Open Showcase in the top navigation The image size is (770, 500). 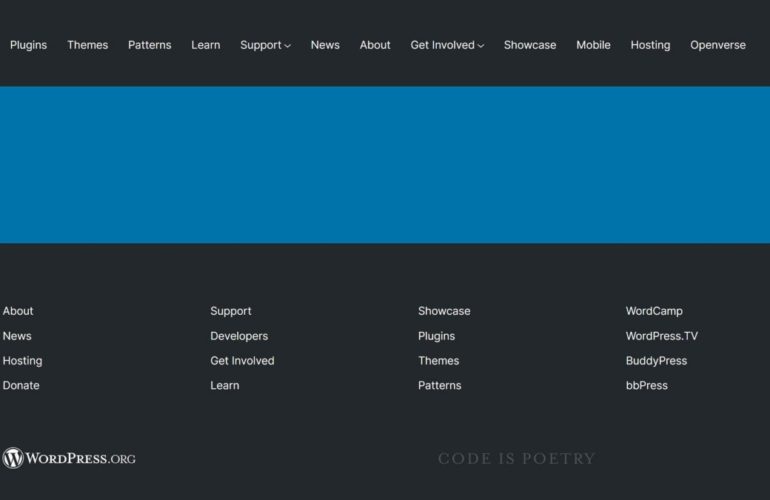530,45
